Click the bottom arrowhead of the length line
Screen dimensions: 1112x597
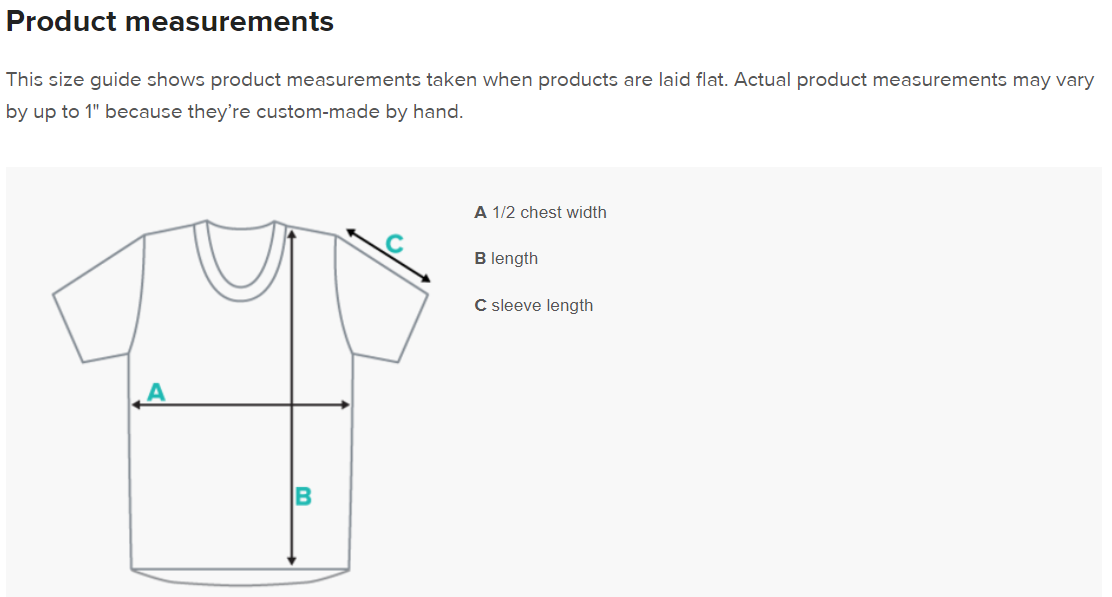click(x=291, y=559)
